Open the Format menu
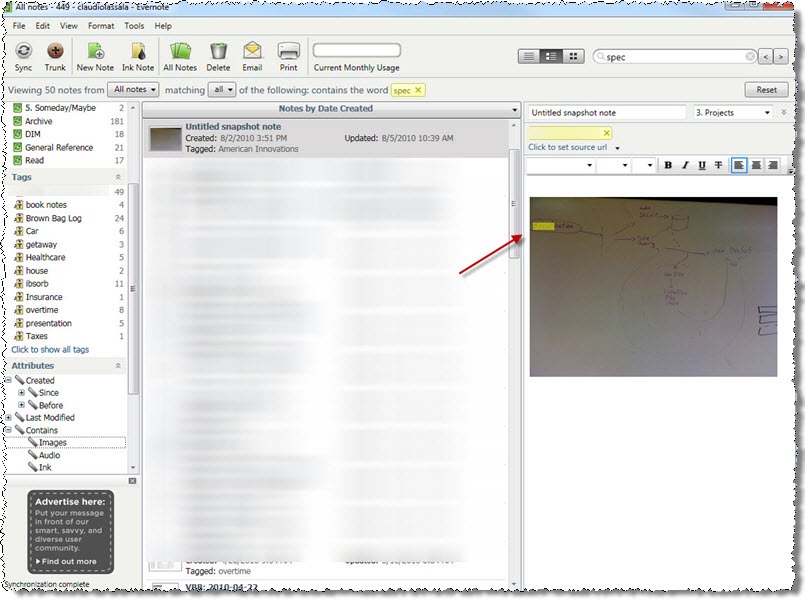 pyautogui.click(x=101, y=26)
